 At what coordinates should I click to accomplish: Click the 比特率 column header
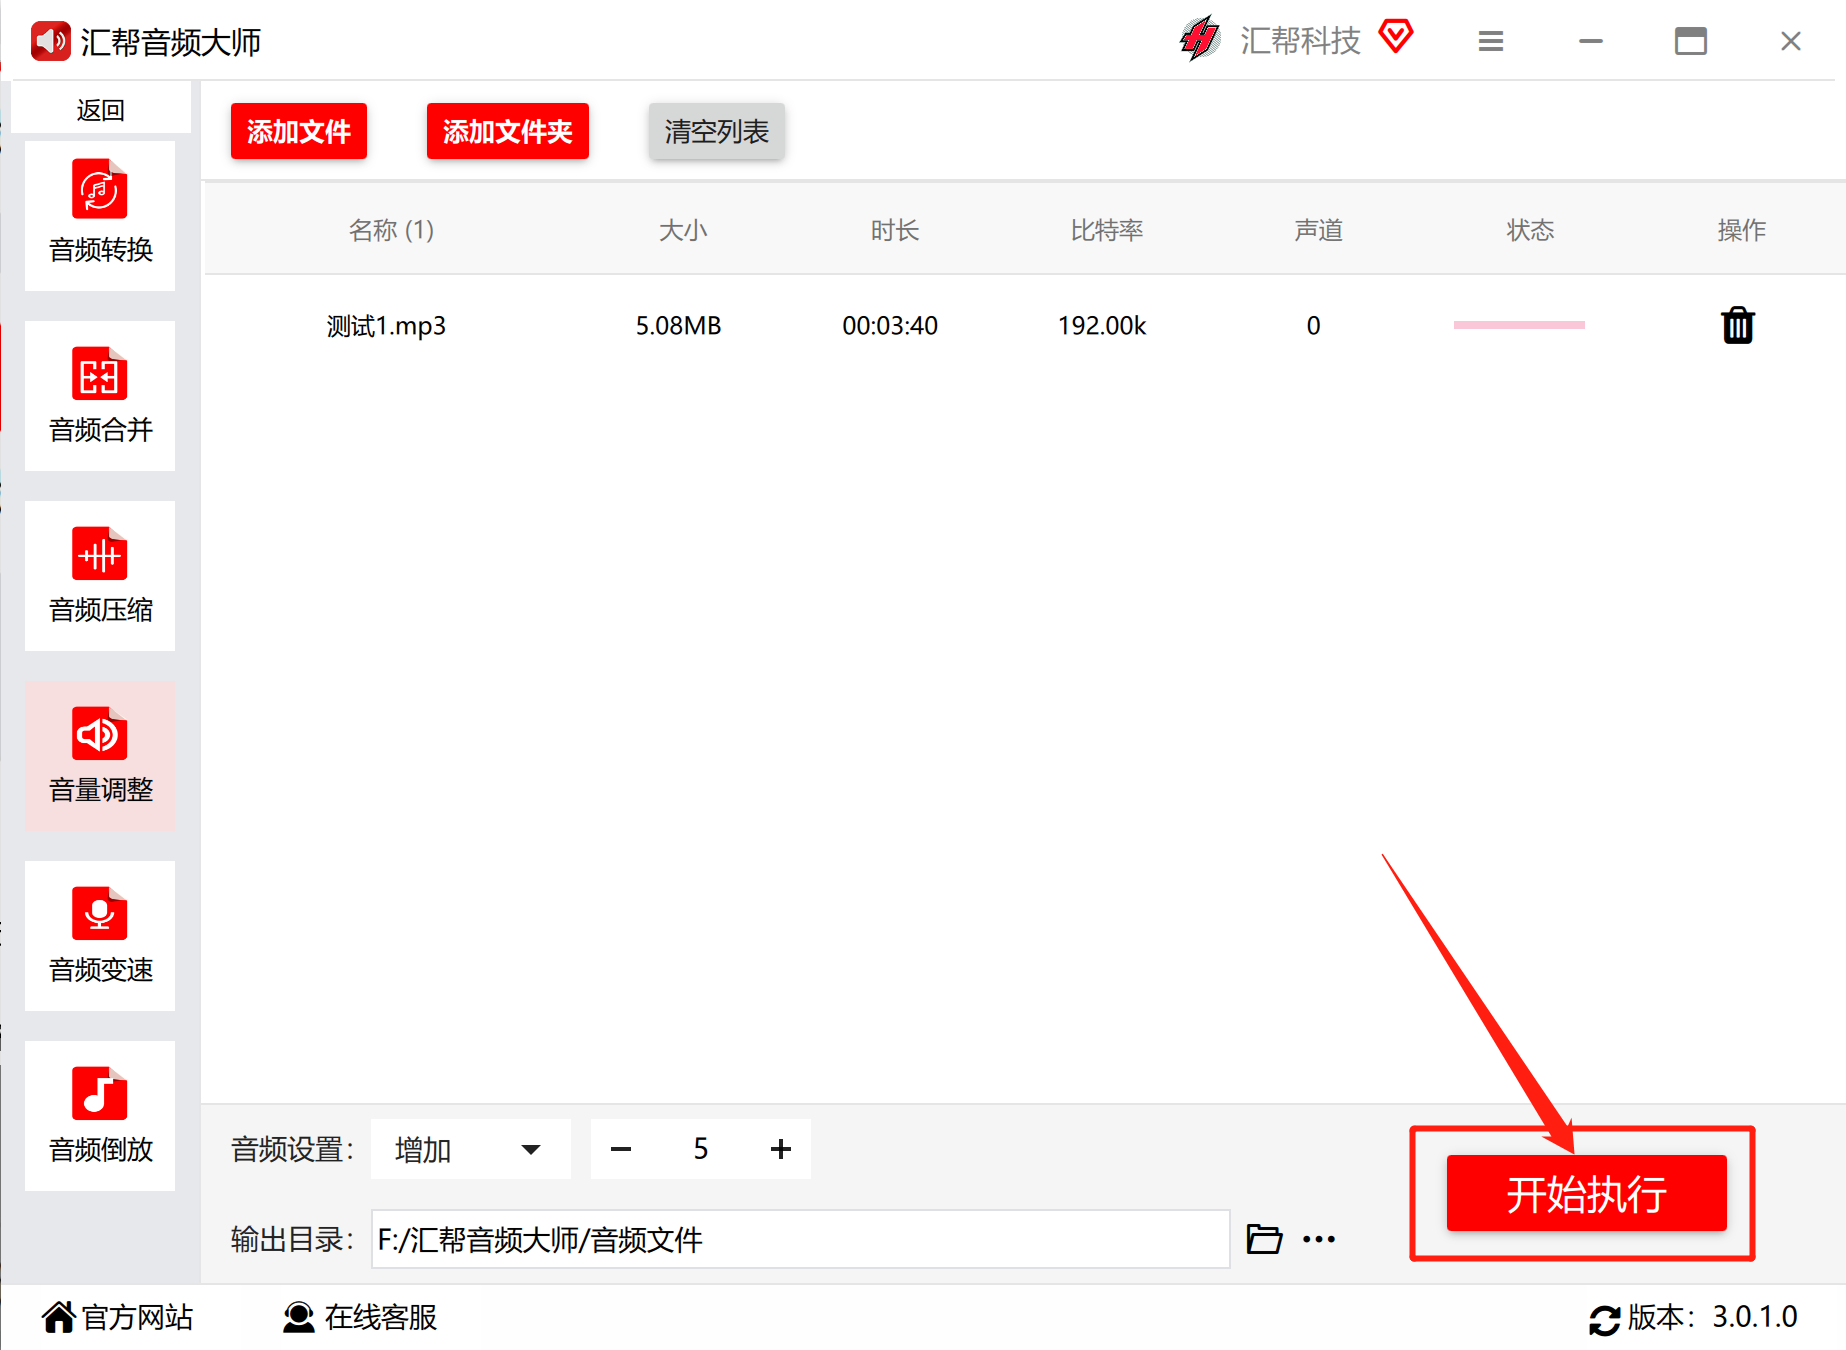tap(1107, 230)
